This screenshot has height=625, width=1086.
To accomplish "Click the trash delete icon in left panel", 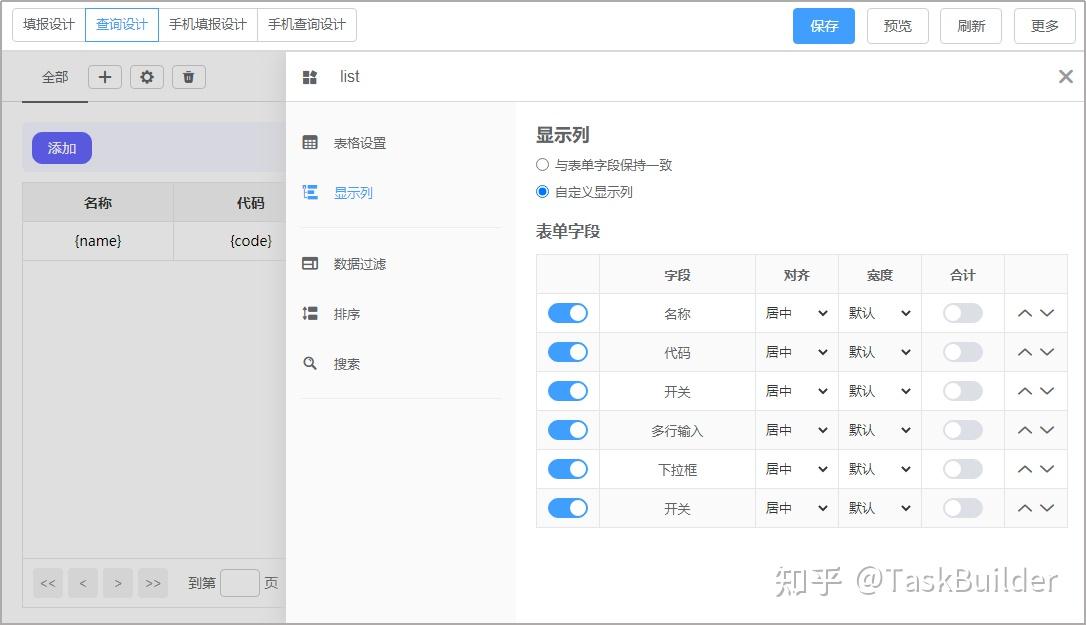I will click(x=189, y=76).
